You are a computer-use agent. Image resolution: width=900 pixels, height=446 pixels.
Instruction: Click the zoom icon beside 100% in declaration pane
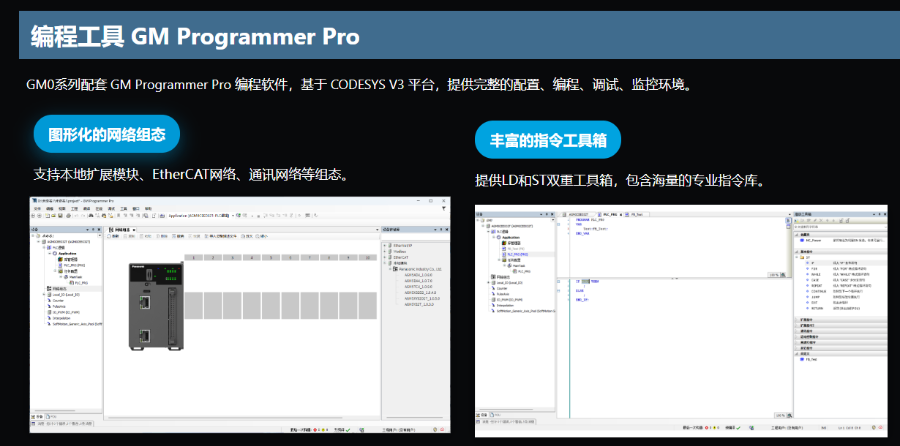(783, 272)
